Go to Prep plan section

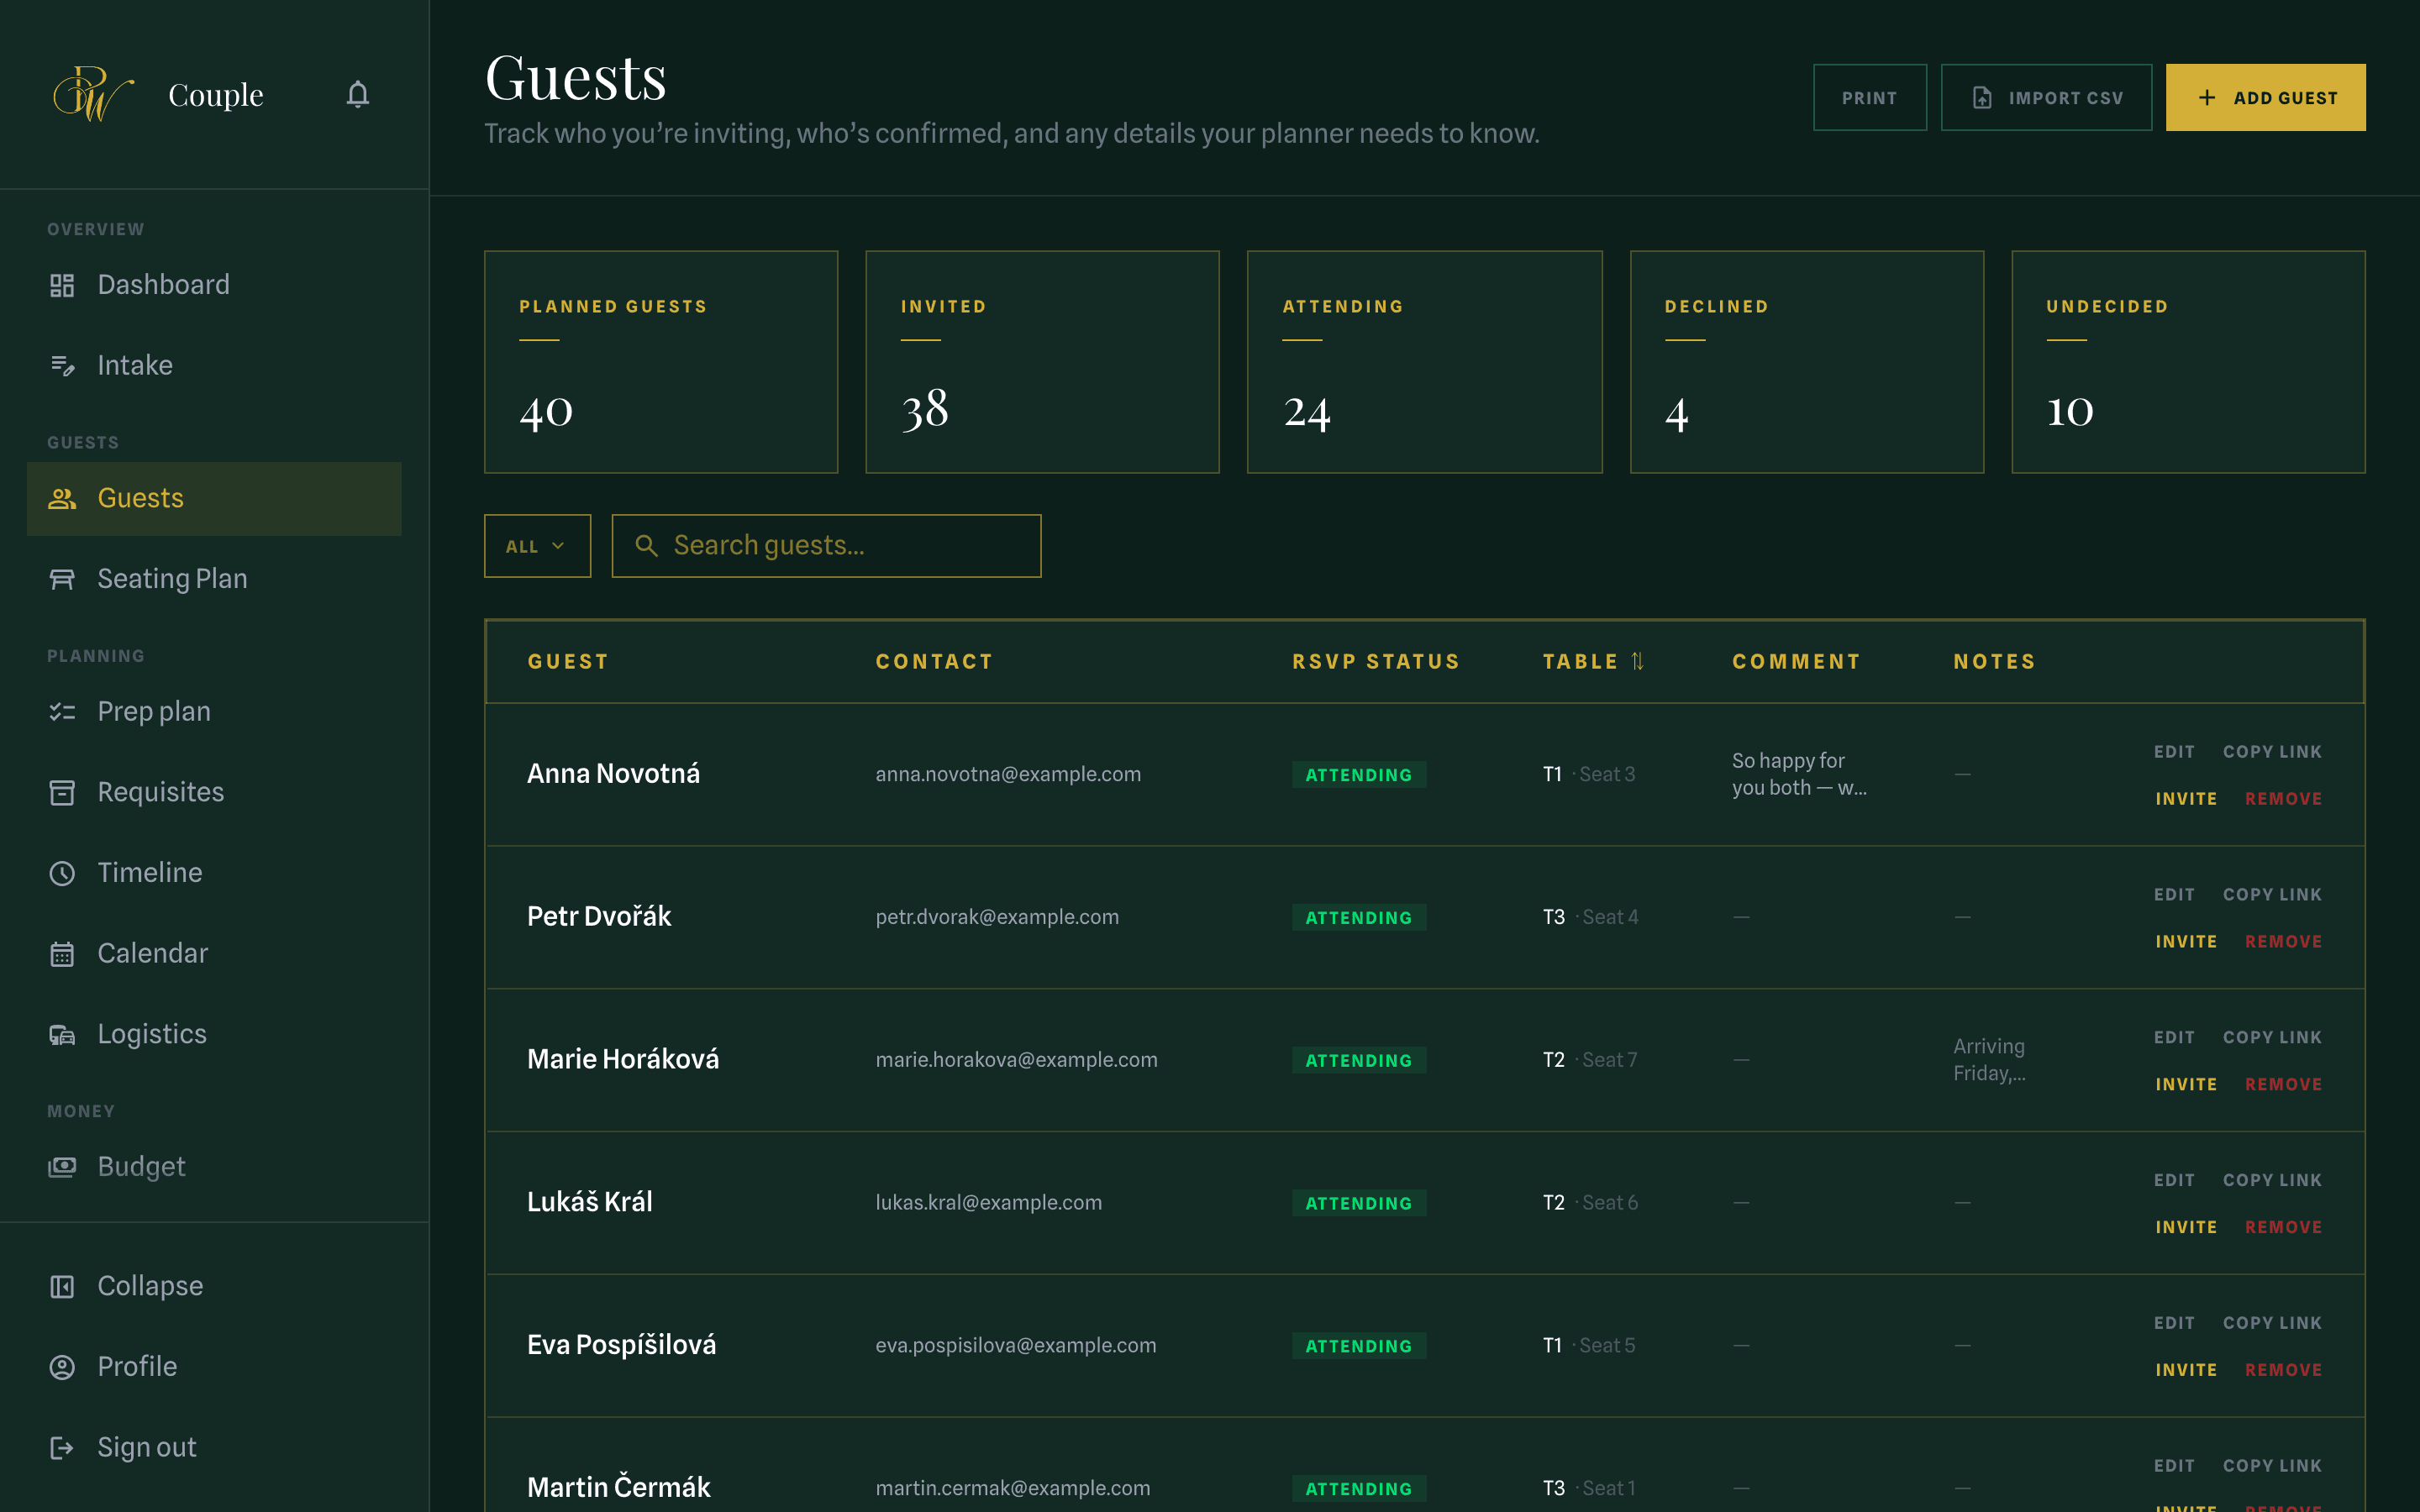point(214,712)
